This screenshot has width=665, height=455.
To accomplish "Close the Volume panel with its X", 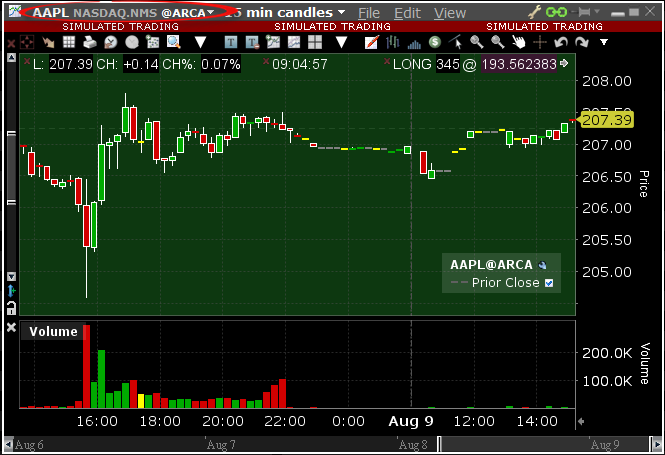I will pos(11,327).
